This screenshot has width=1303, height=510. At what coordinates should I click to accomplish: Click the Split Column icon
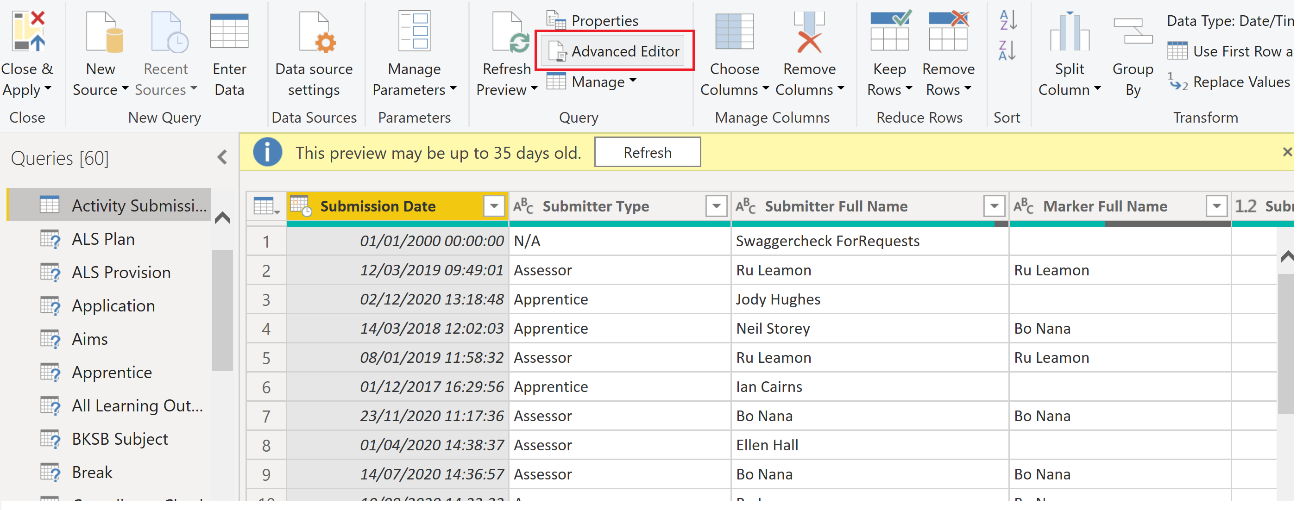(x=1069, y=31)
